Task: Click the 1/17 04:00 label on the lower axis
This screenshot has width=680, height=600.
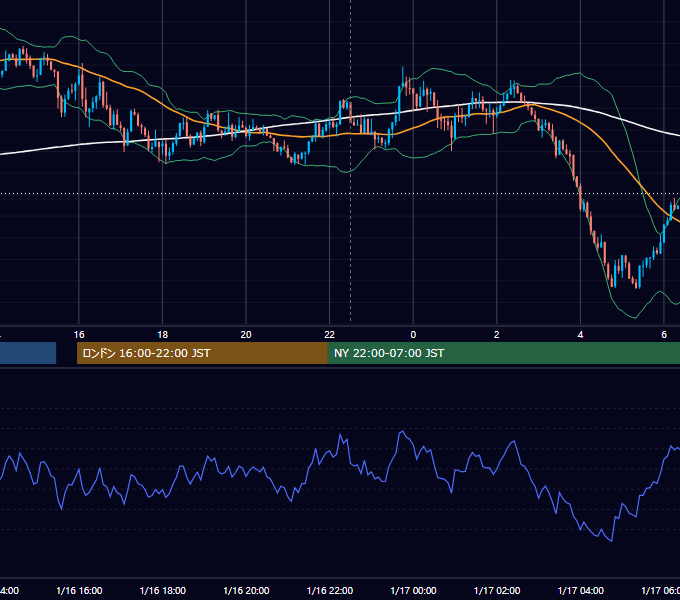Action: pyautogui.click(x=581, y=590)
